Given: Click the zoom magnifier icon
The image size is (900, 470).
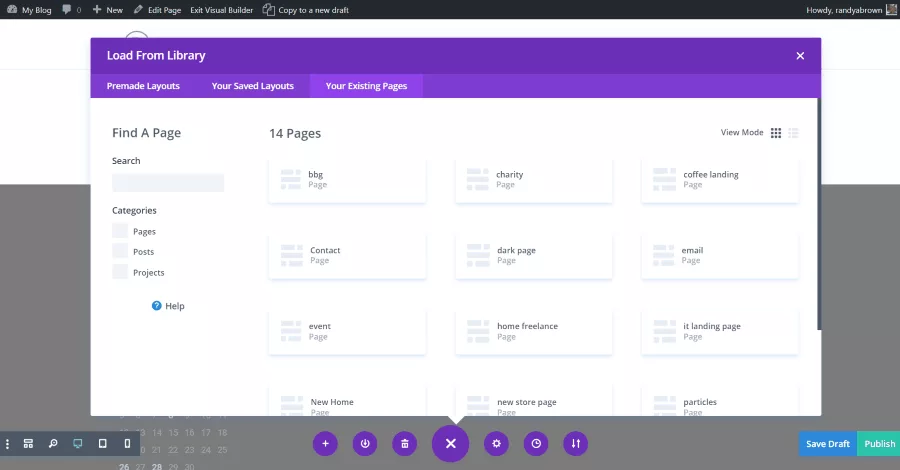Looking at the screenshot, I should [53, 444].
